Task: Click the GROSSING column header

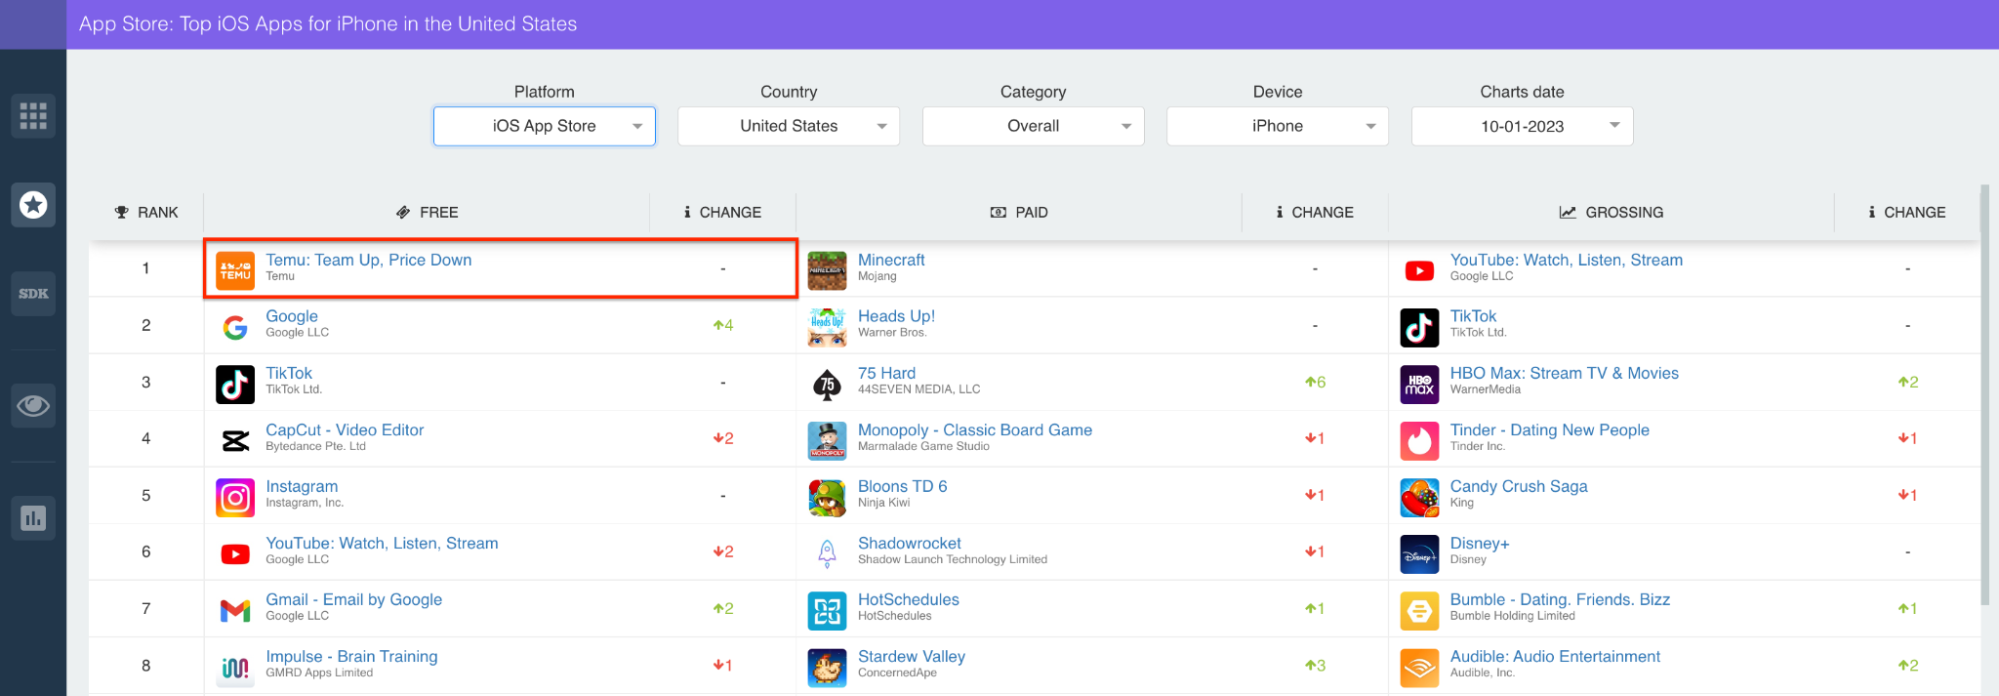Action: (x=1611, y=212)
